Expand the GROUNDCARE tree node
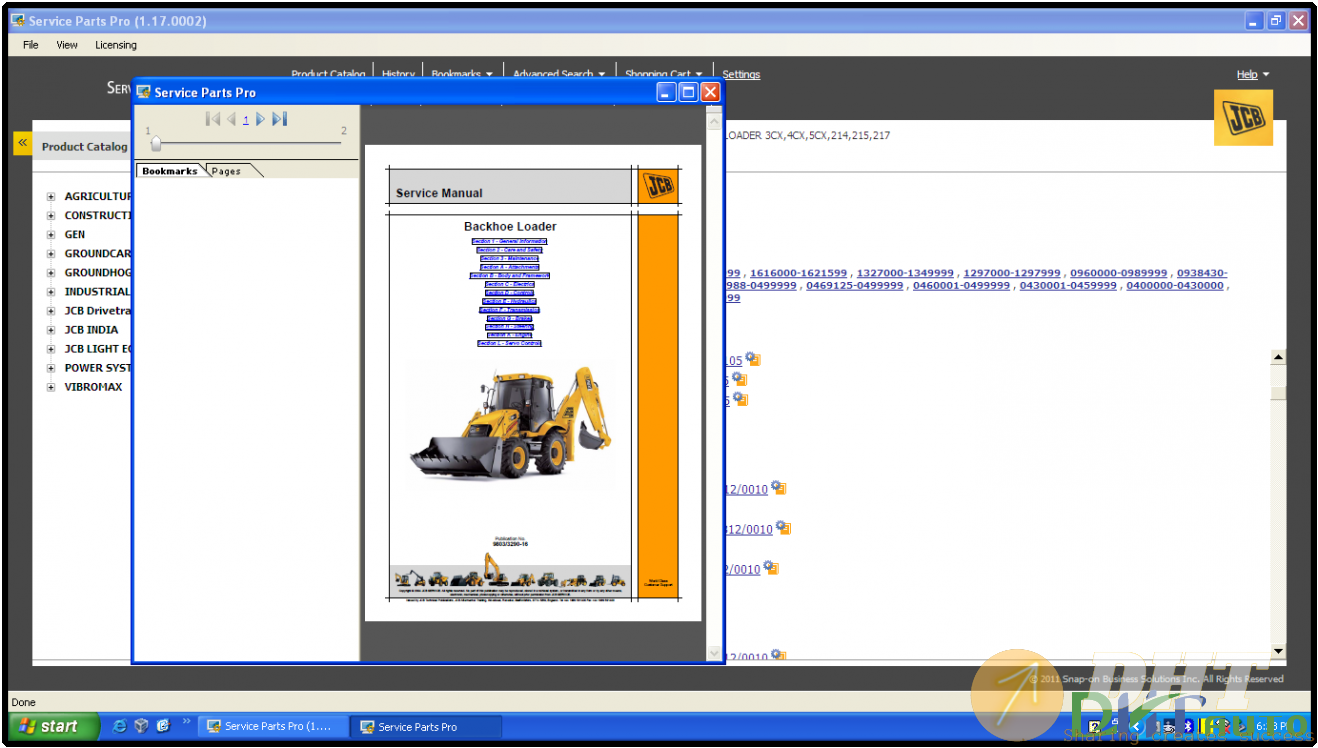The image size is (1318, 748). 51,254
